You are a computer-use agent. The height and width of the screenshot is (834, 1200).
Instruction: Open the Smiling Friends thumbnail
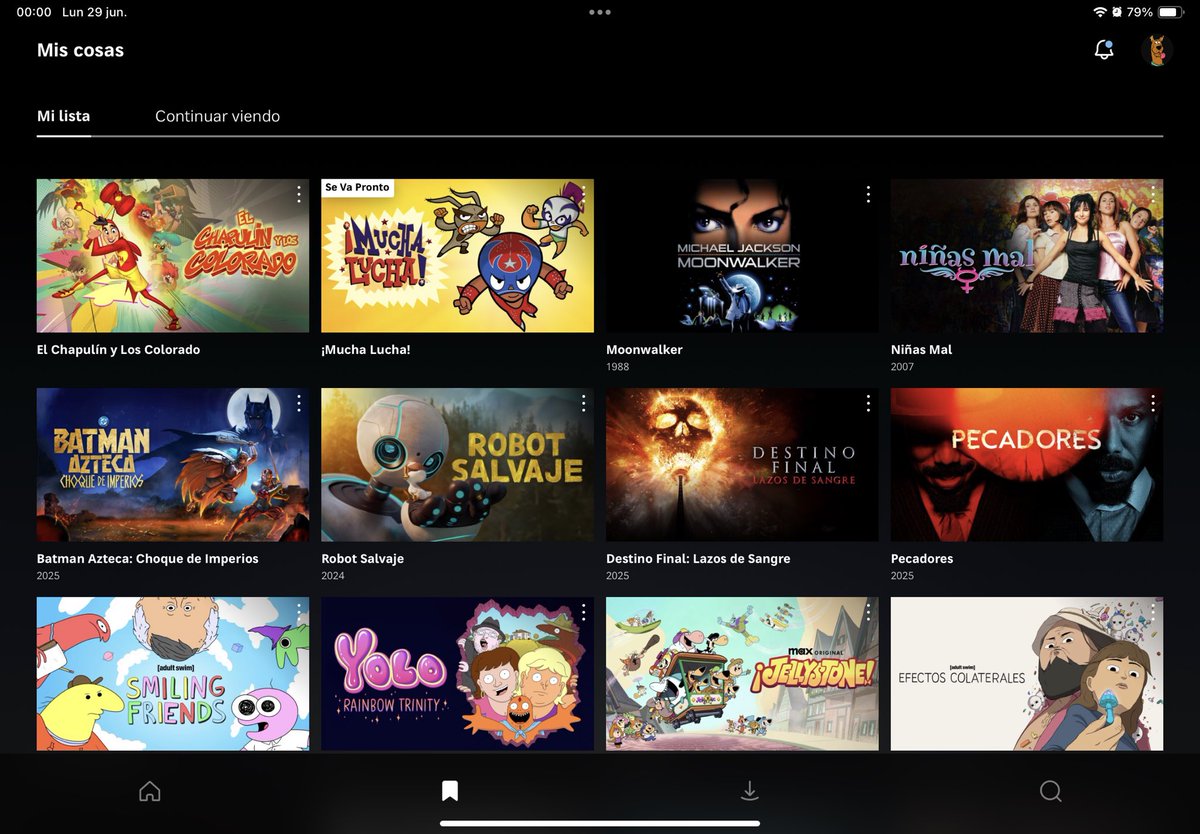click(173, 674)
